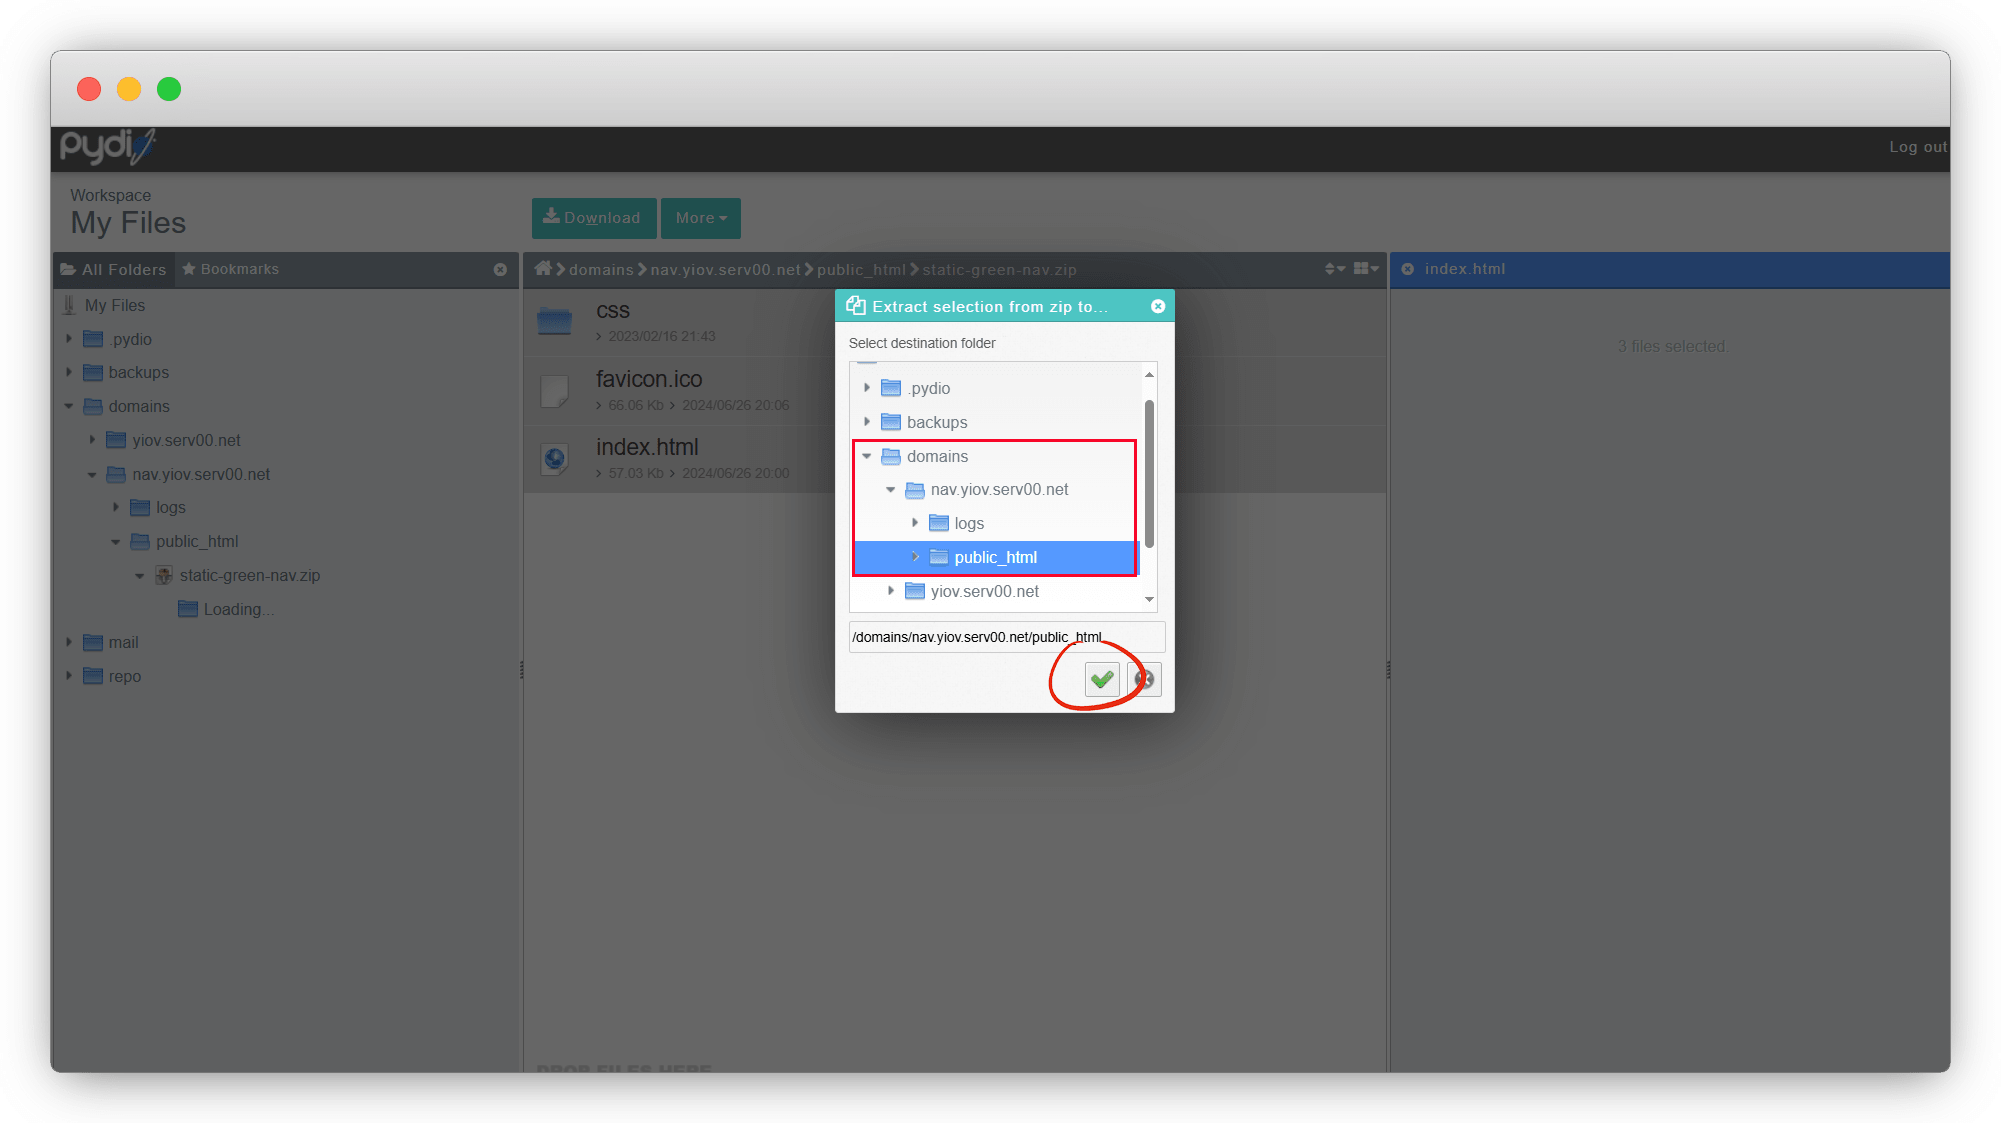Expand yiov.serv00.net in the destination tree
2001x1123 pixels.
tap(891, 591)
